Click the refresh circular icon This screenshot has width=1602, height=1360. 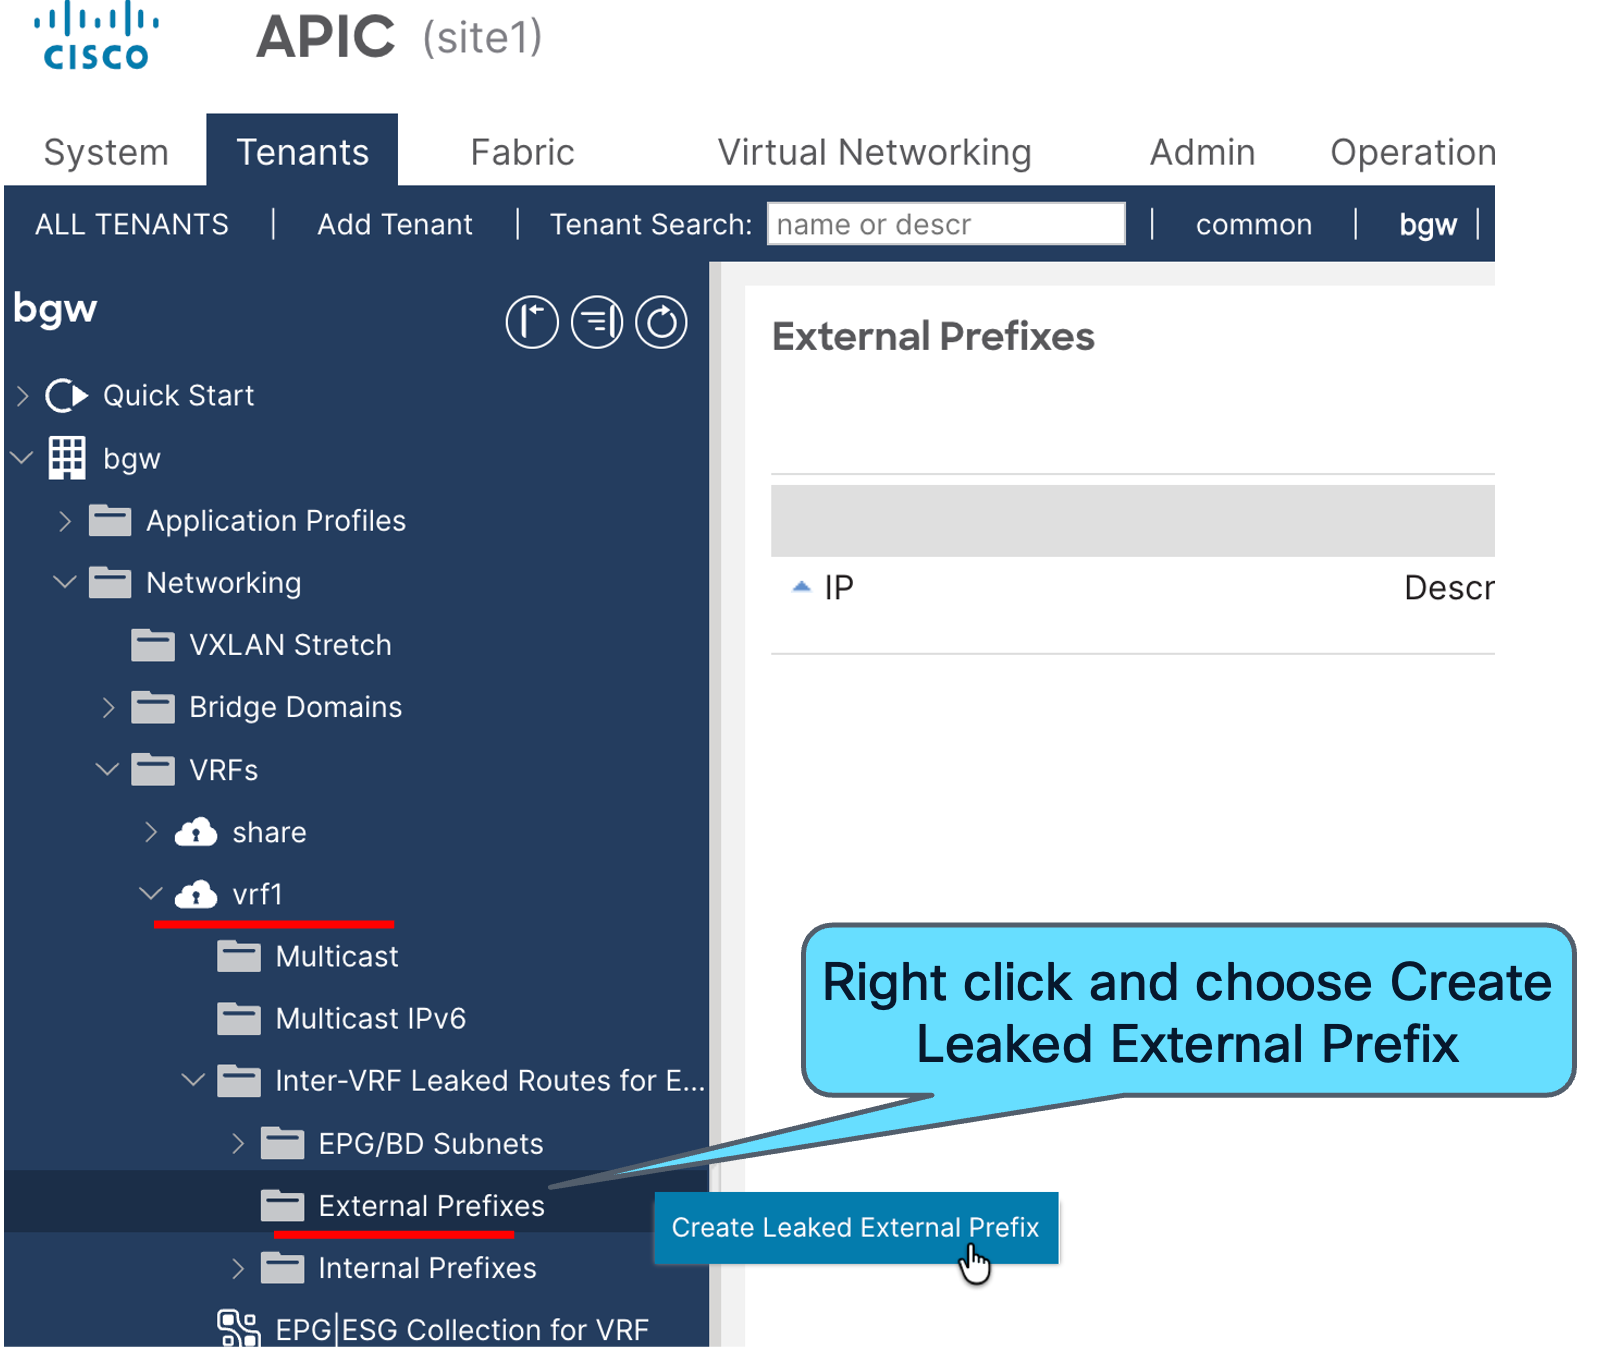(661, 322)
